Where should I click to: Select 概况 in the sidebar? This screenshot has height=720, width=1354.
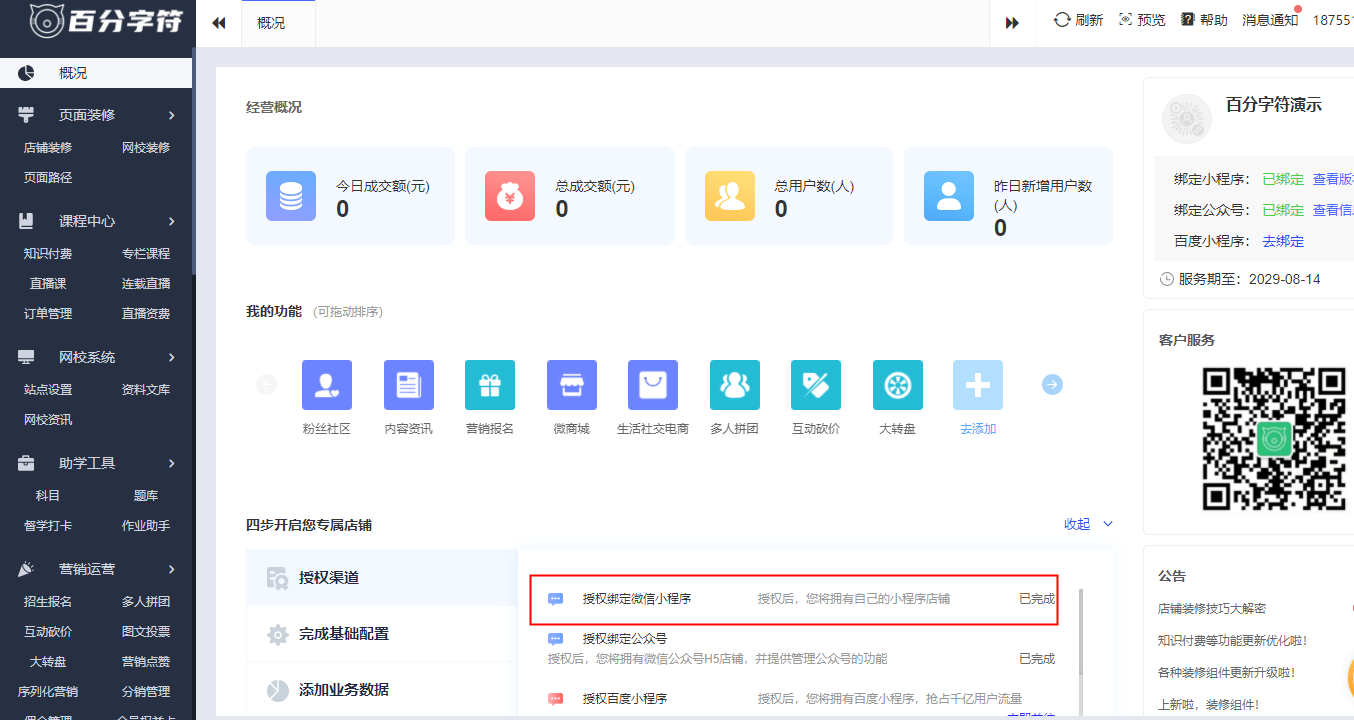pyautogui.click(x=96, y=73)
